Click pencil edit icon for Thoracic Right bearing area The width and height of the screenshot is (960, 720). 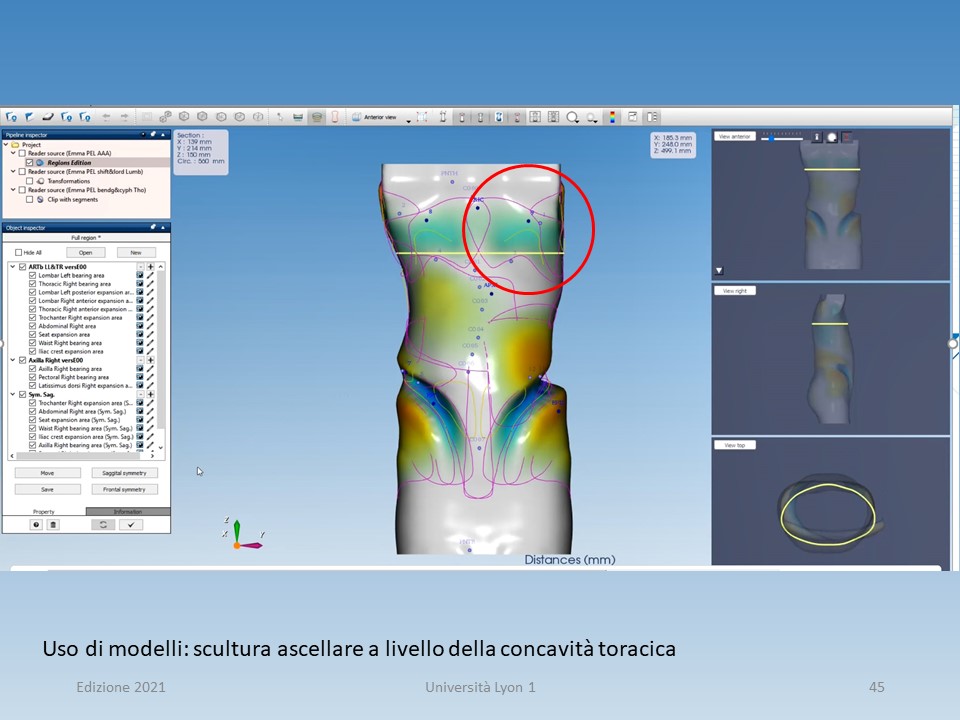[150, 284]
